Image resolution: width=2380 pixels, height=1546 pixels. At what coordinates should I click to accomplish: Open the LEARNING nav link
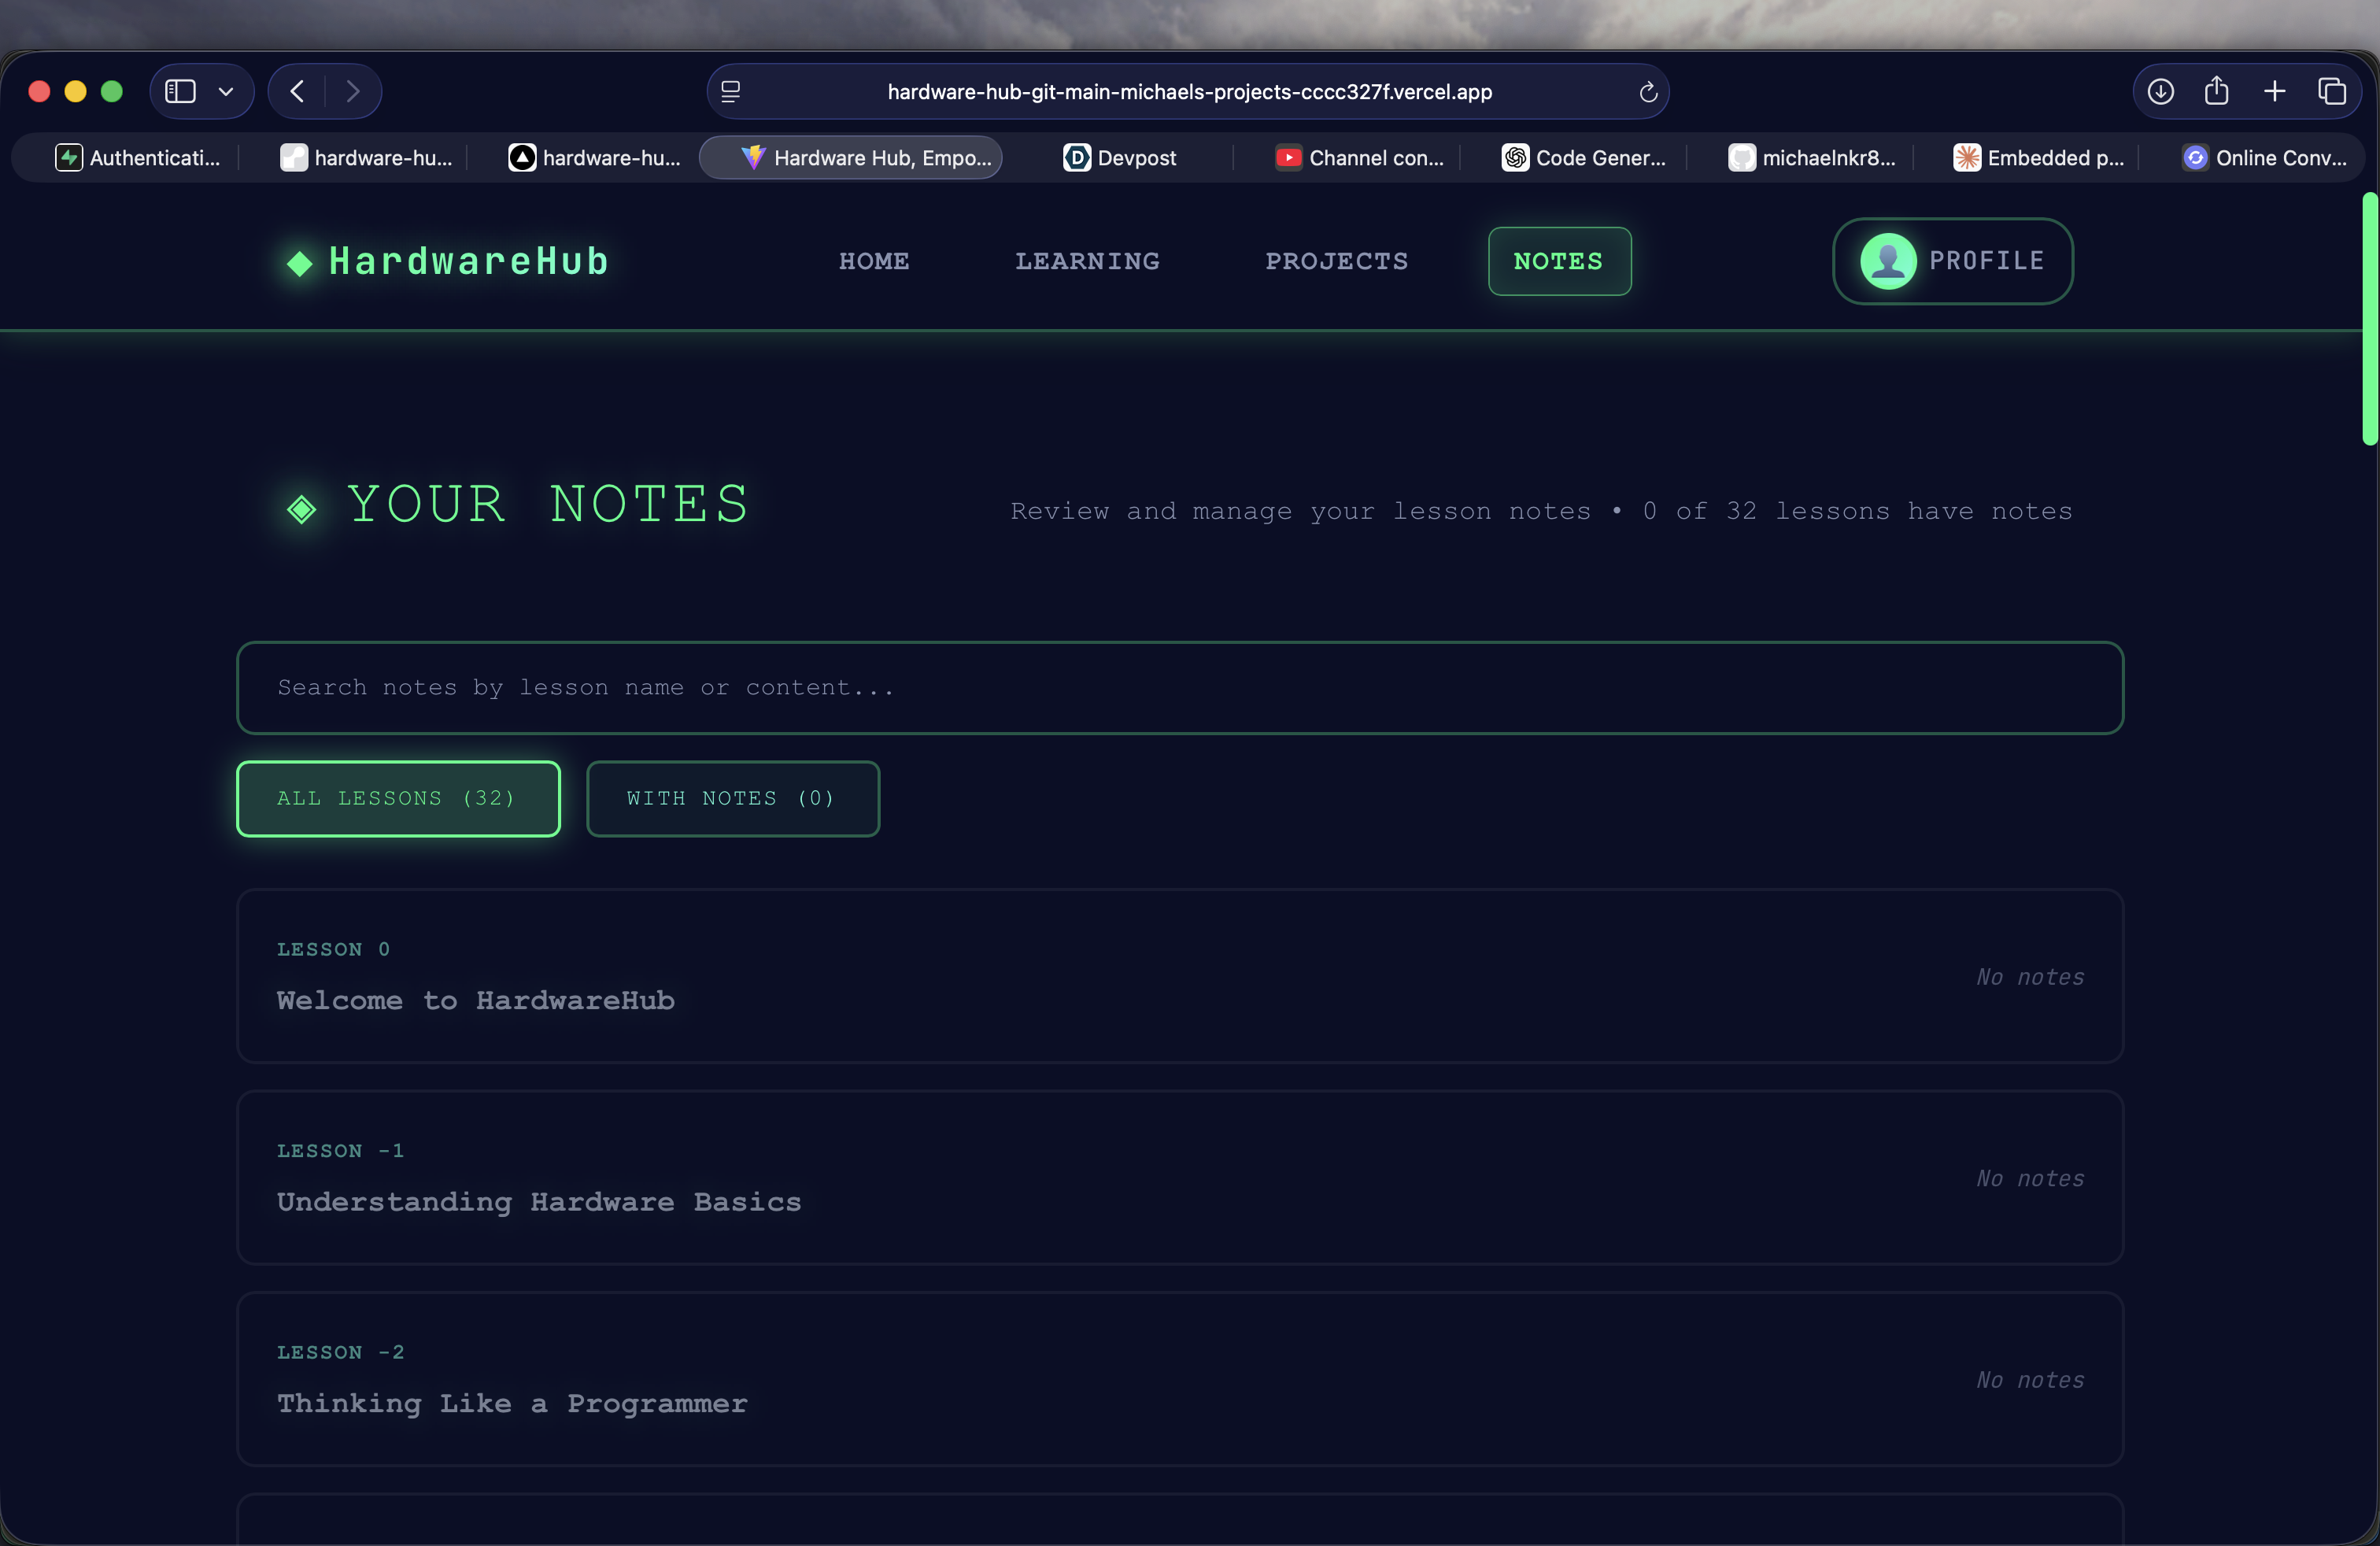point(1087,261)
